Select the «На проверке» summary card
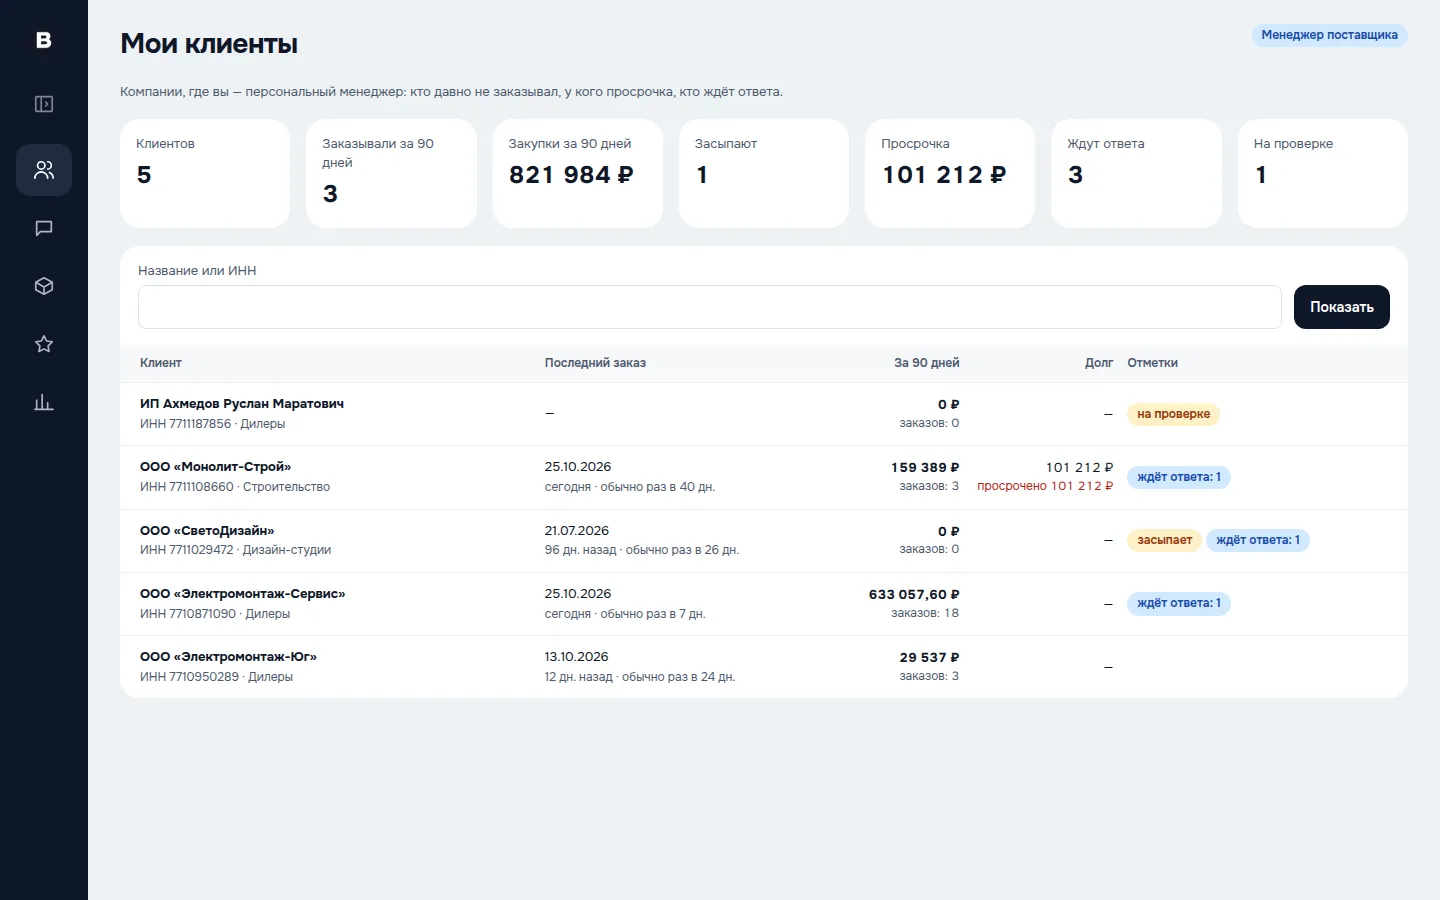 pyautogui.click(x=1323, y=174)
